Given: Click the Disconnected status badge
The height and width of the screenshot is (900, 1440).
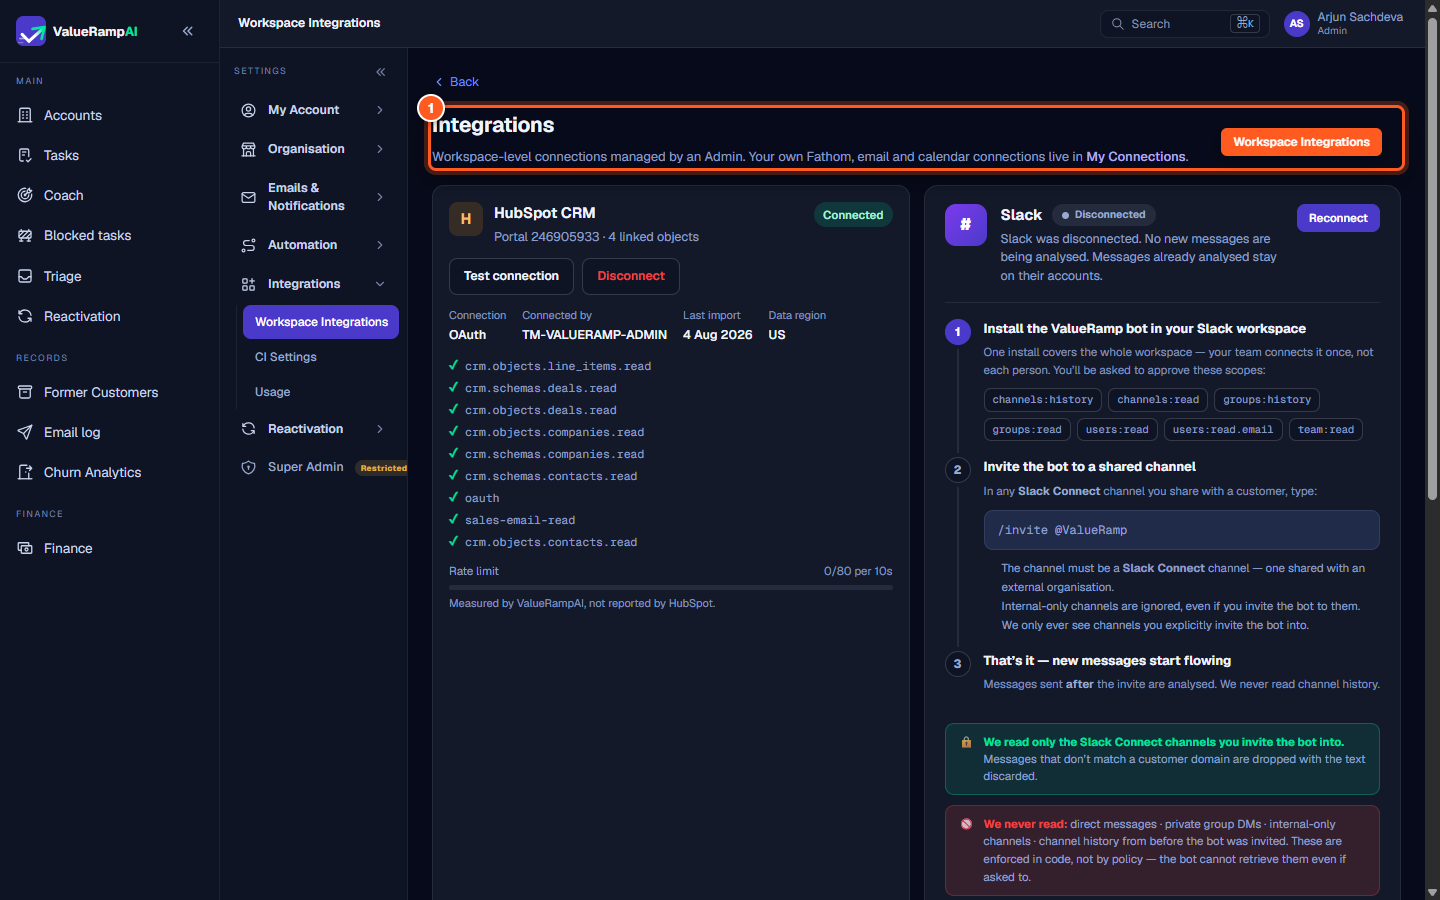Looking at the screenshot, I should click(x=1104, y=215).
